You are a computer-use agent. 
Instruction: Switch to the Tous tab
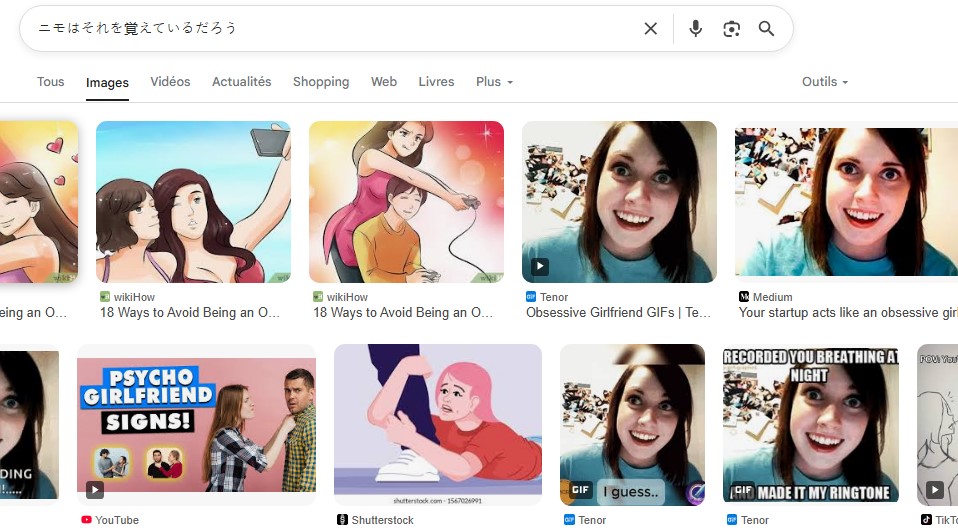tap(50, 82)
